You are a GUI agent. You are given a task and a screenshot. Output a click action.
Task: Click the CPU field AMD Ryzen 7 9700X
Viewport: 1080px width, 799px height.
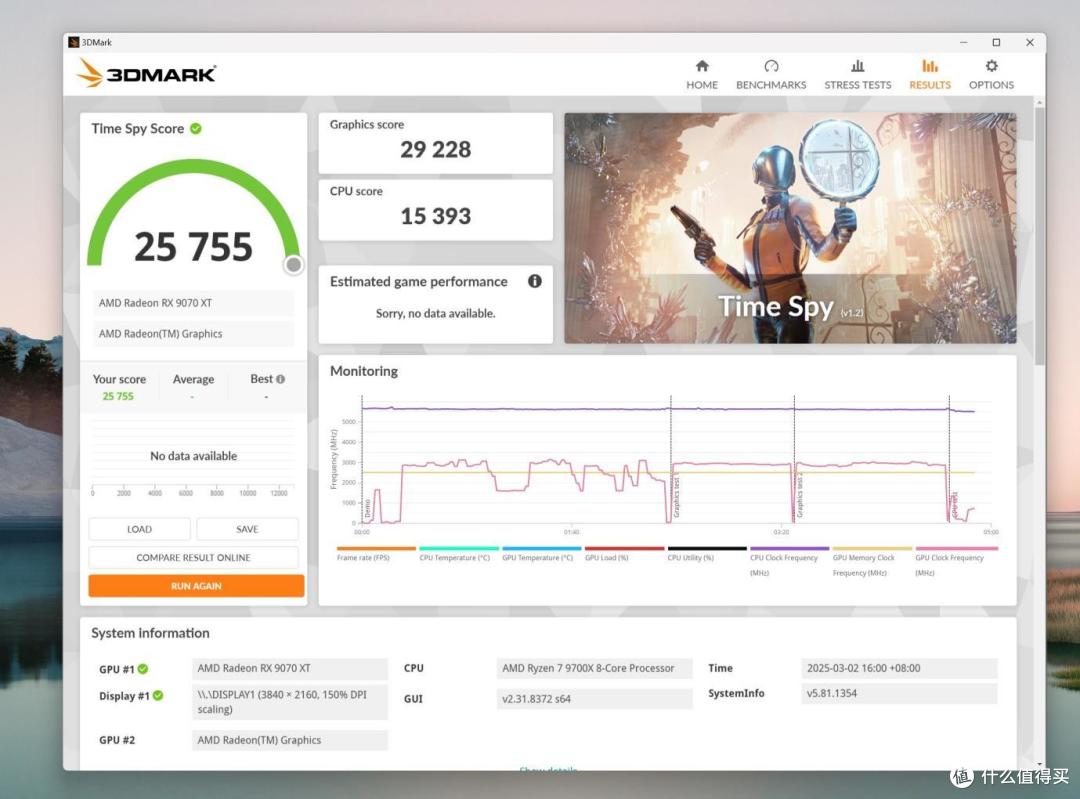click(x=594, y=668)
